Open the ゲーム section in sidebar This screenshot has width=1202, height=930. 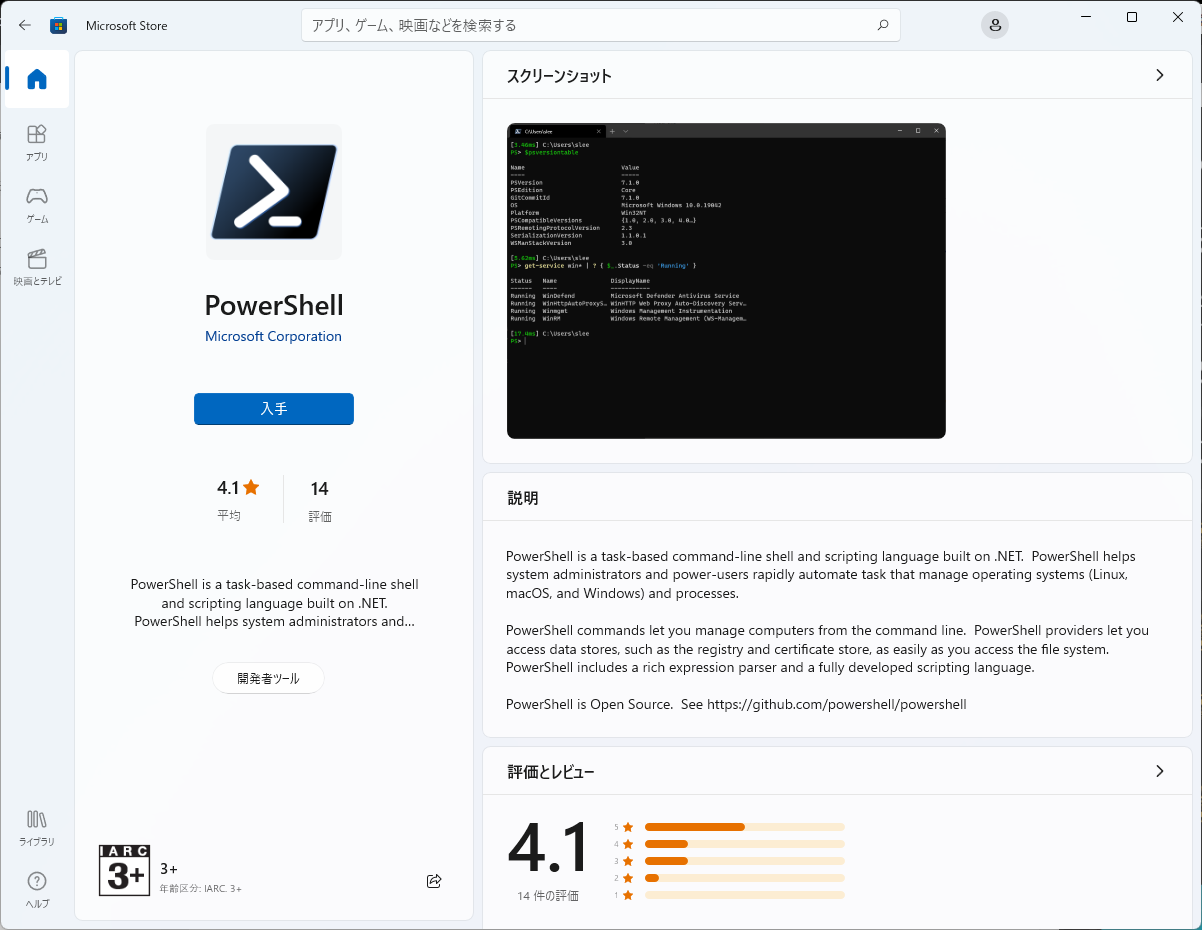(37, 205)
